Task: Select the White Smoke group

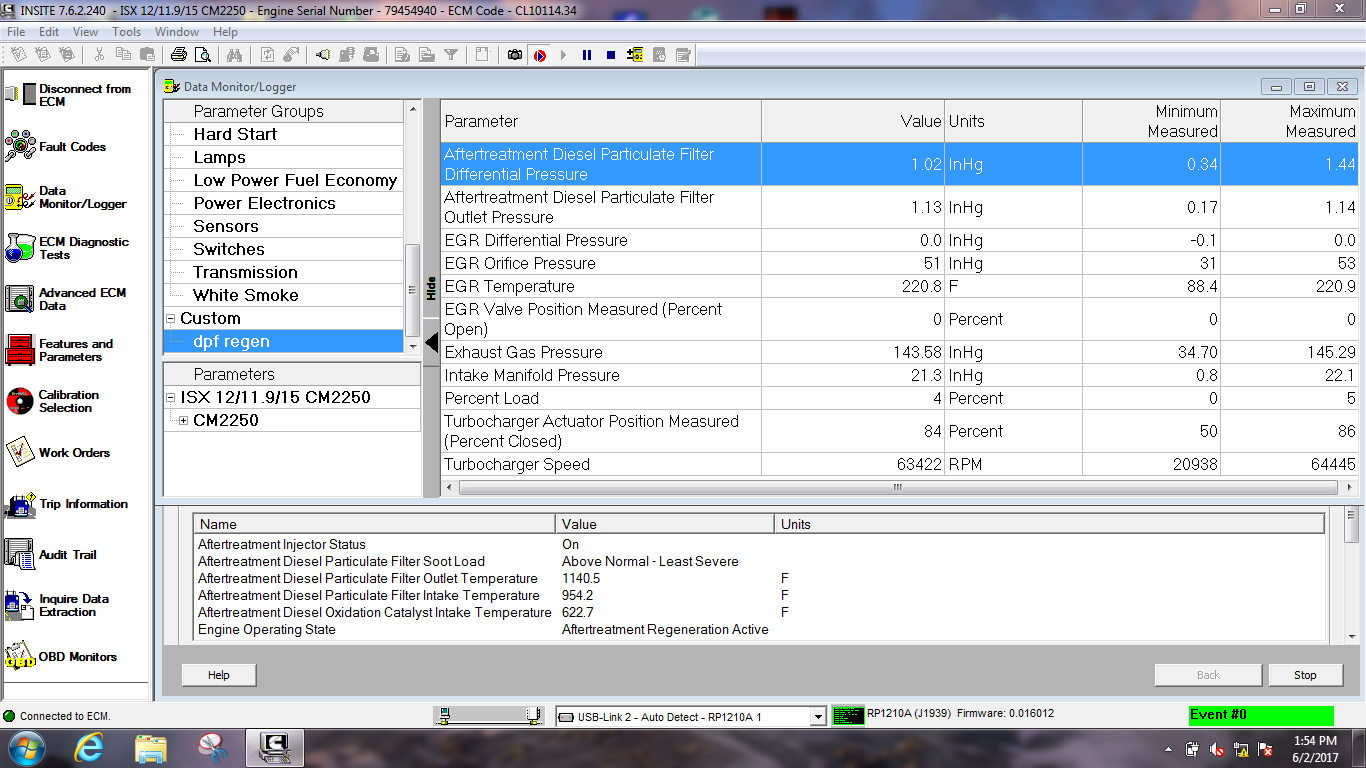Action: pyautogui.click(x=246, y=295)
